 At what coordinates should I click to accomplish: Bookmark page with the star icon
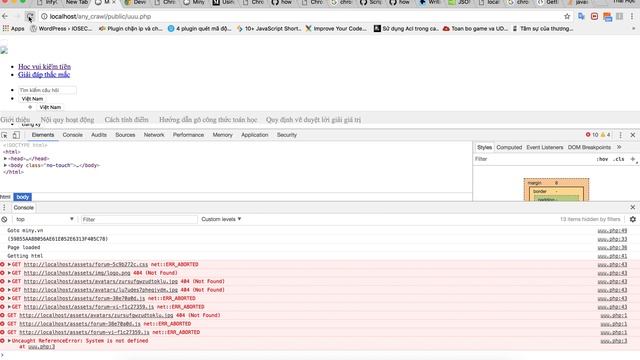click(567, 16)
